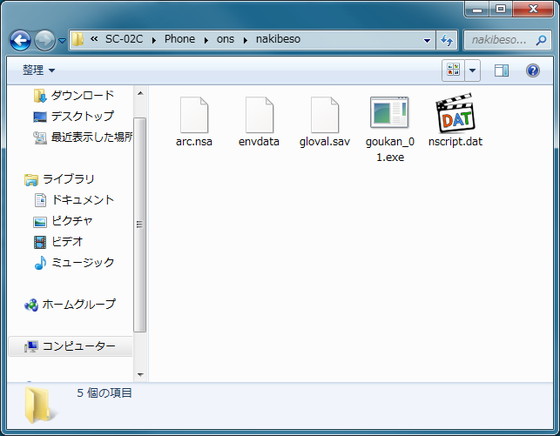Select the envdata file icon
This screenshot has width=560, height=436.
click(x=259, y=115)
